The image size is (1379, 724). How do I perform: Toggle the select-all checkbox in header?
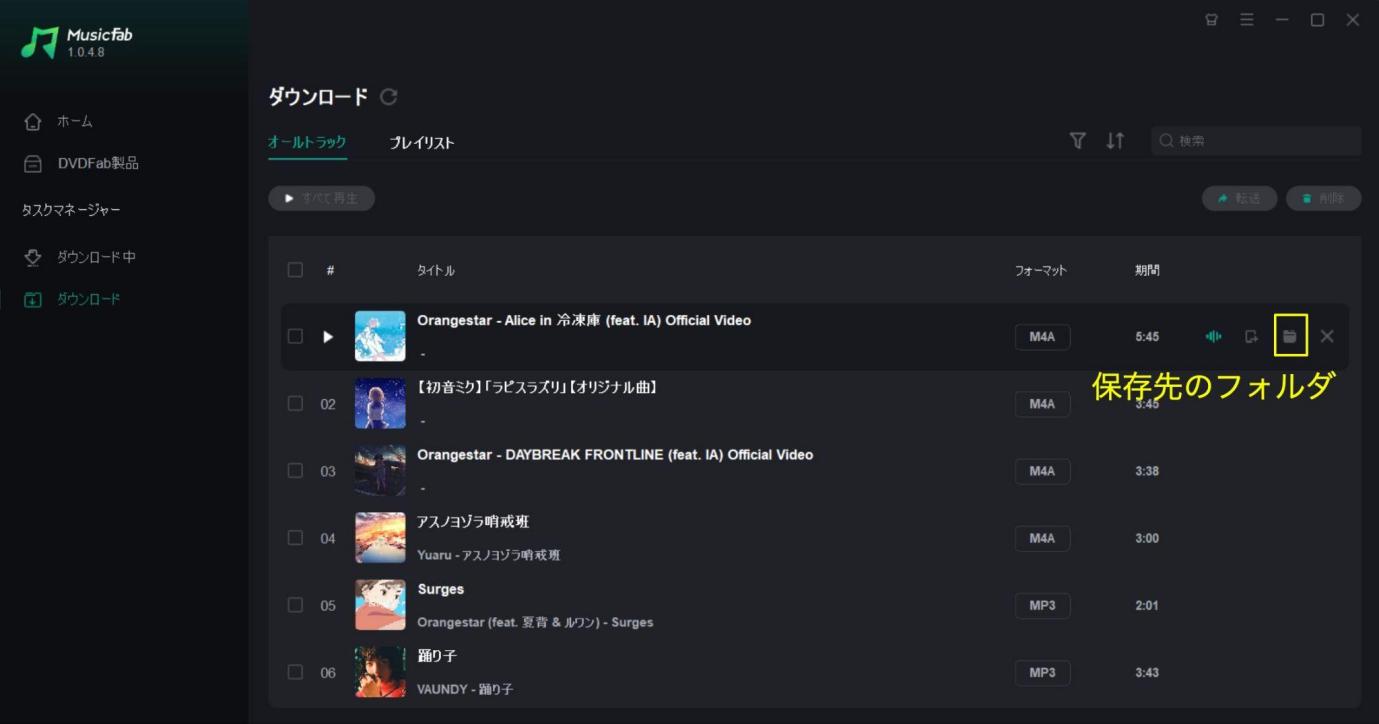click(x=295, y=270)
